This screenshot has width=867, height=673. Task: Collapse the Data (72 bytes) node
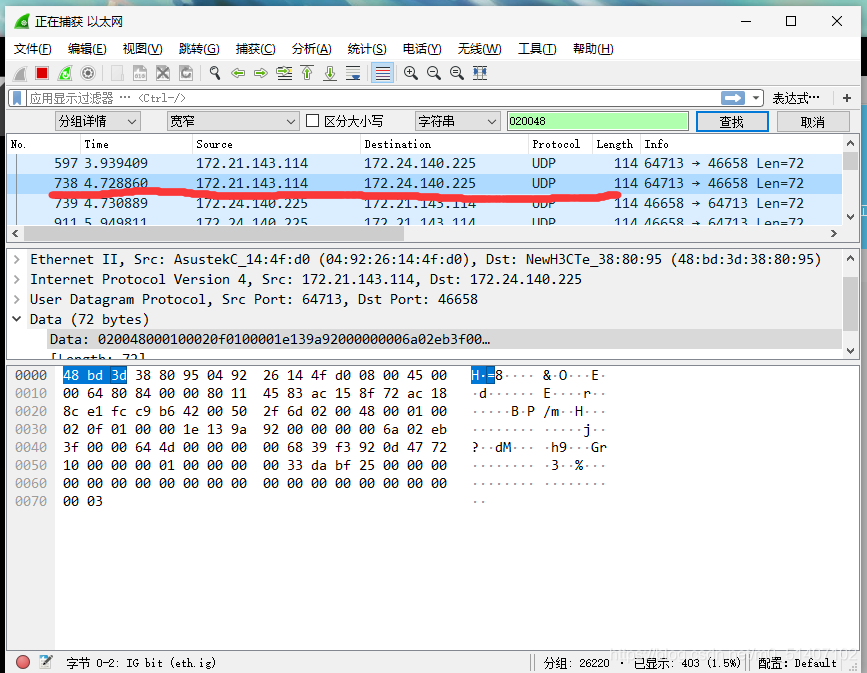[17, 319]
